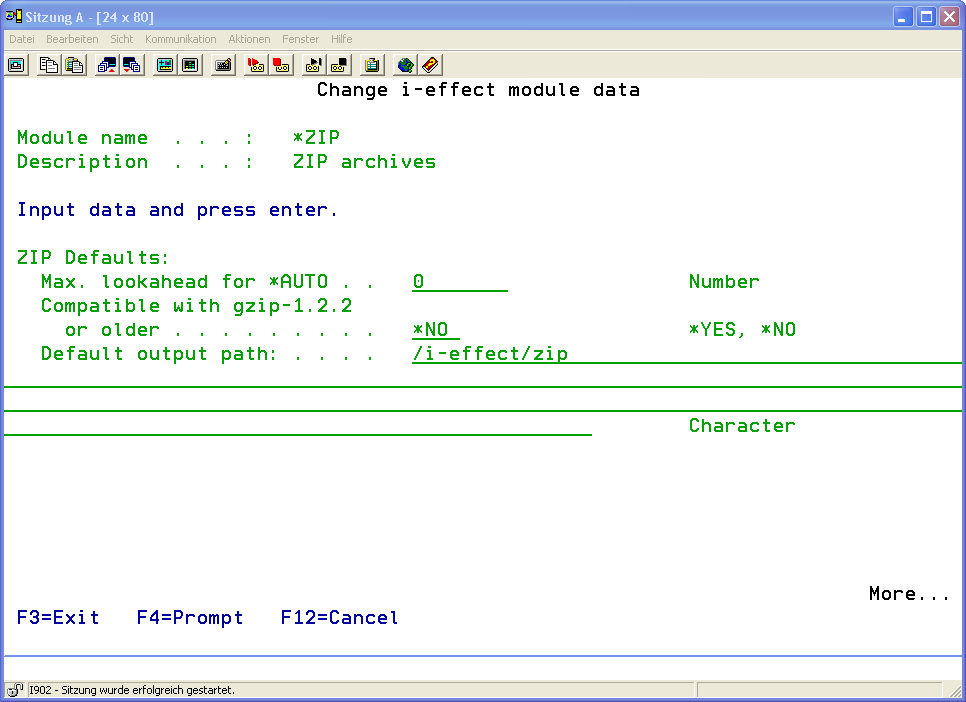Open the color mapping icon

[x=190, y=65]
